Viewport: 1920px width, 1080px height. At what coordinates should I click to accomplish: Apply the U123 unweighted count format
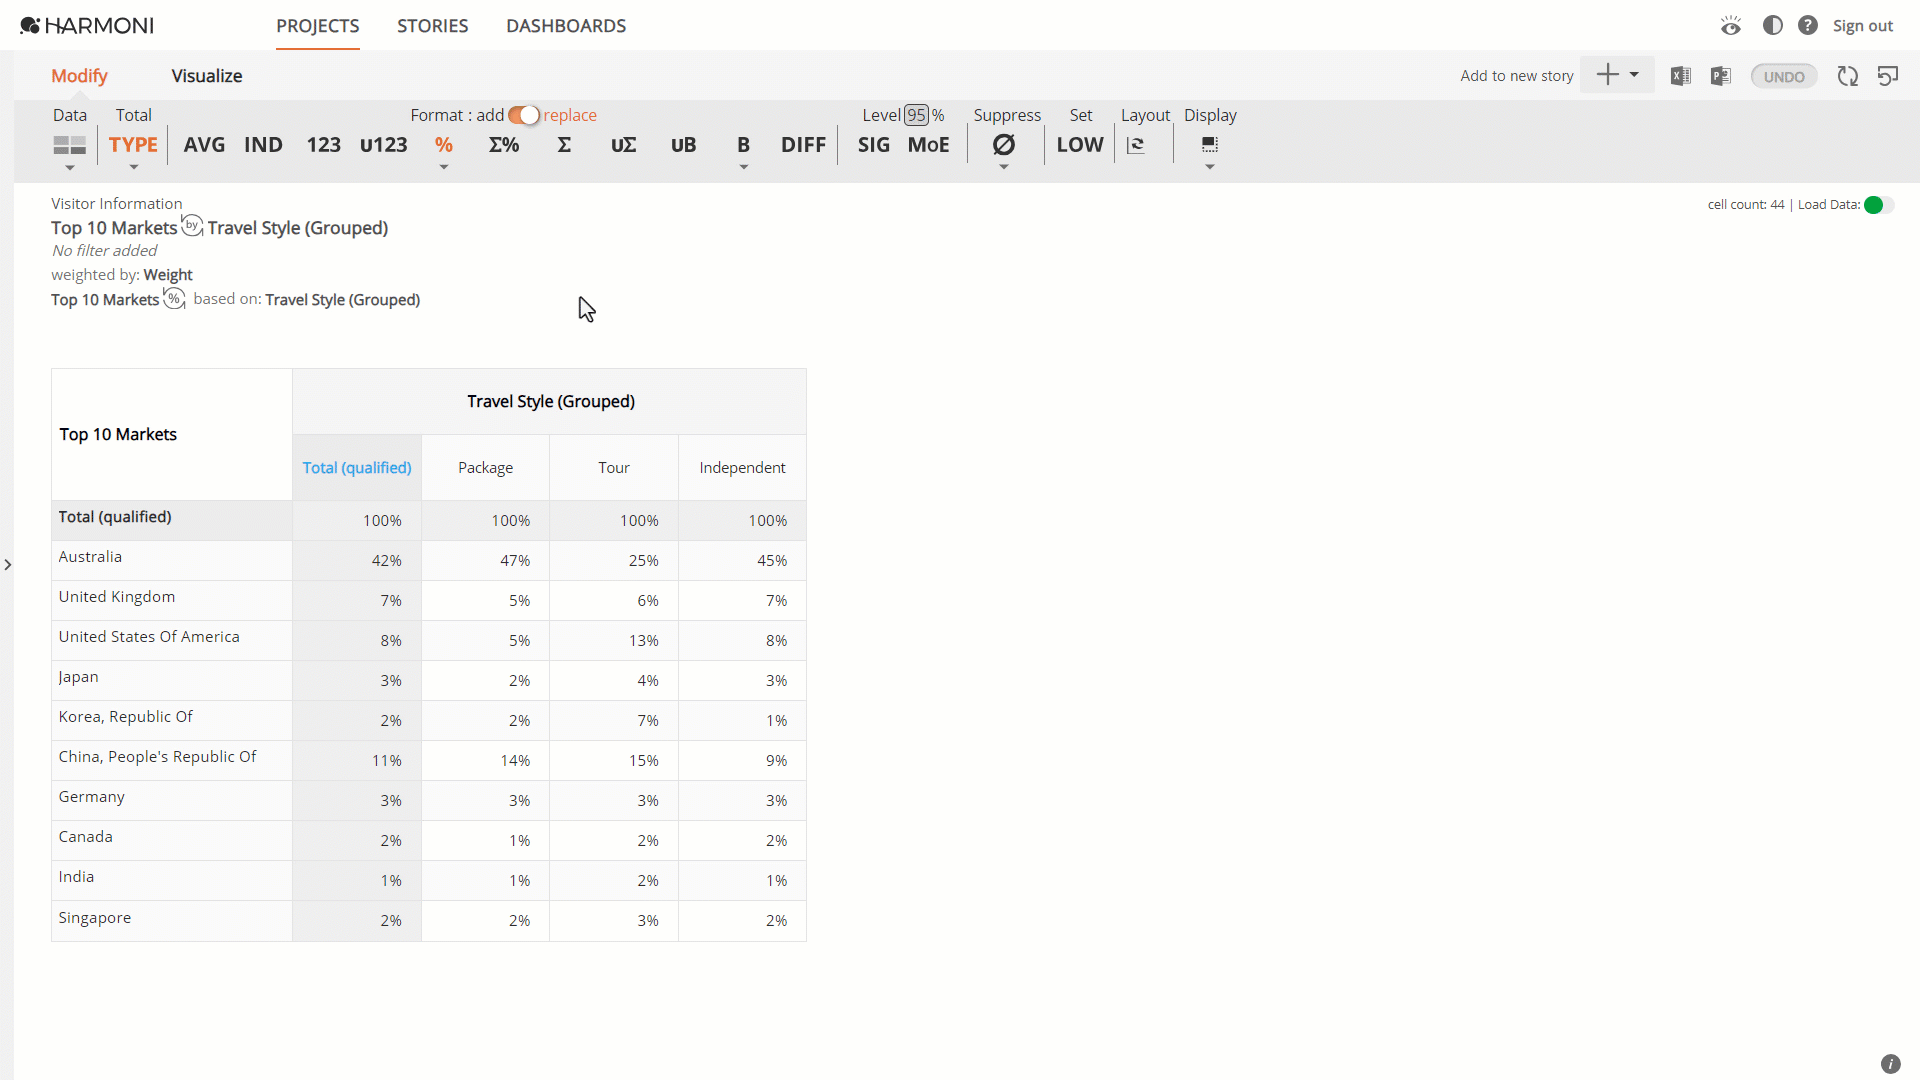coord(384,145)
